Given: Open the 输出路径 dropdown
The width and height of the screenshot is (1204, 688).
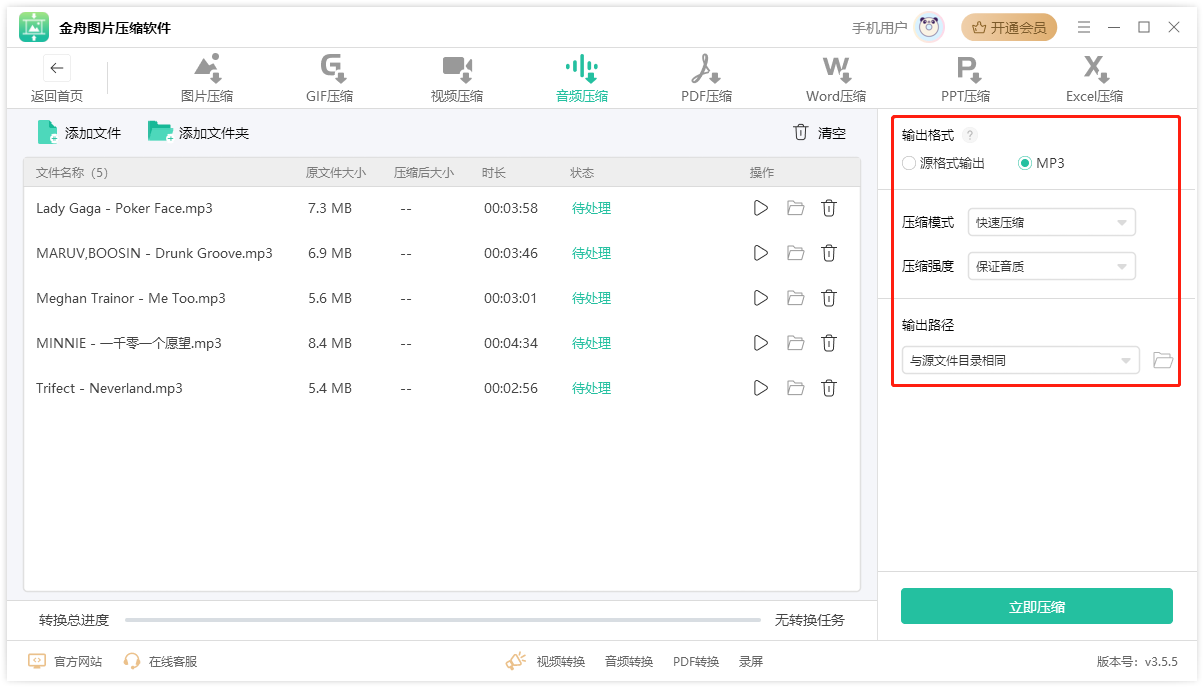Looking at the screenshot, I should [1020, 360].
